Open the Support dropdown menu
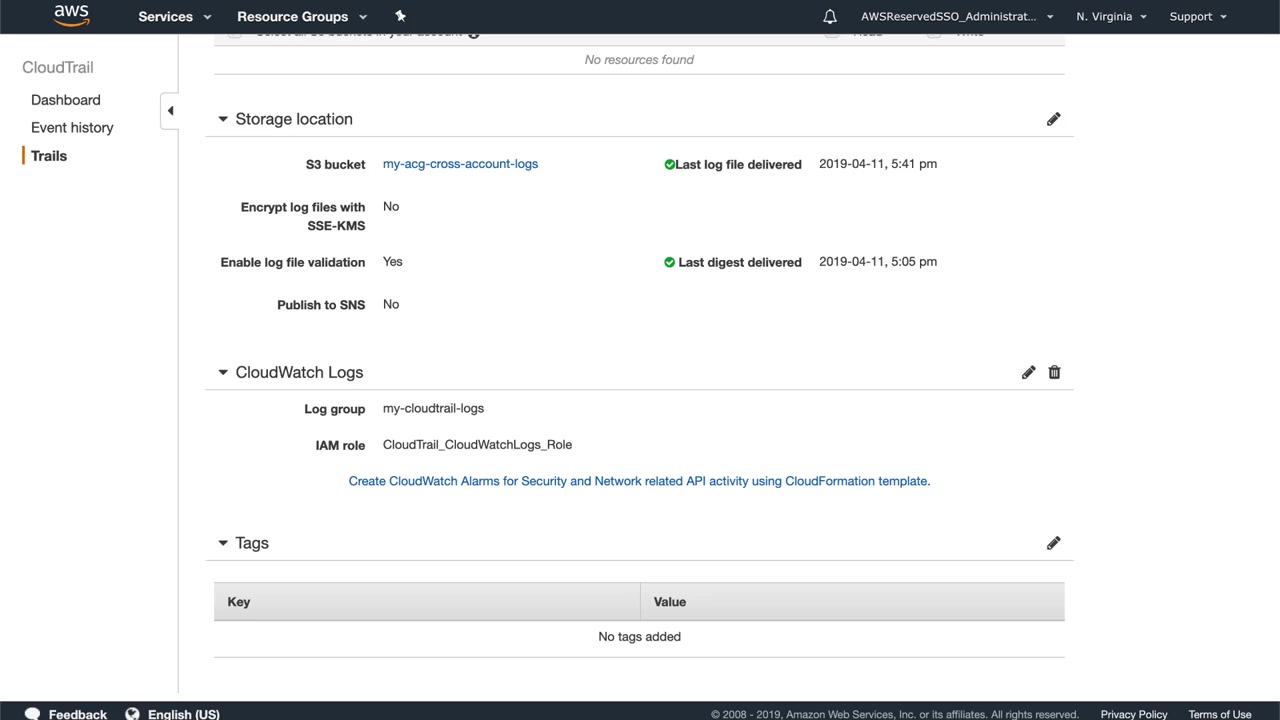Screen dimensions: 1280x720 (x=1197, y=16)
